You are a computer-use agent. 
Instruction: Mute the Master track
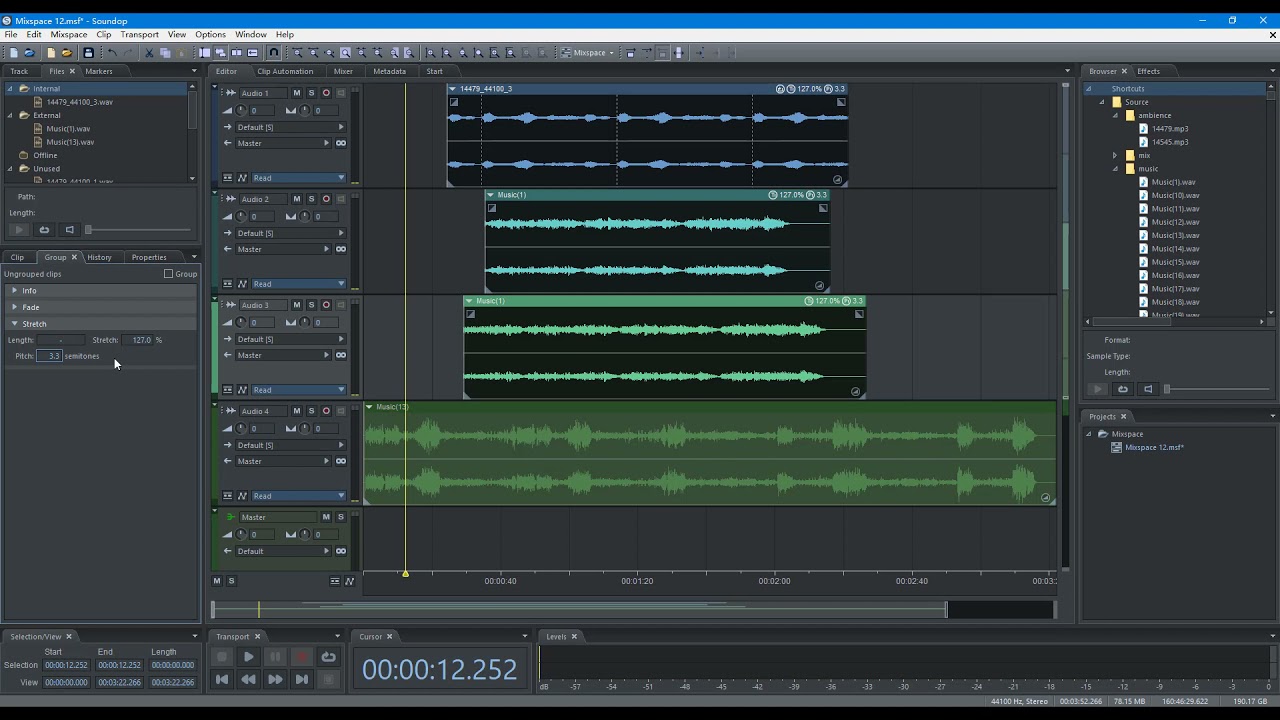(326, 517)
